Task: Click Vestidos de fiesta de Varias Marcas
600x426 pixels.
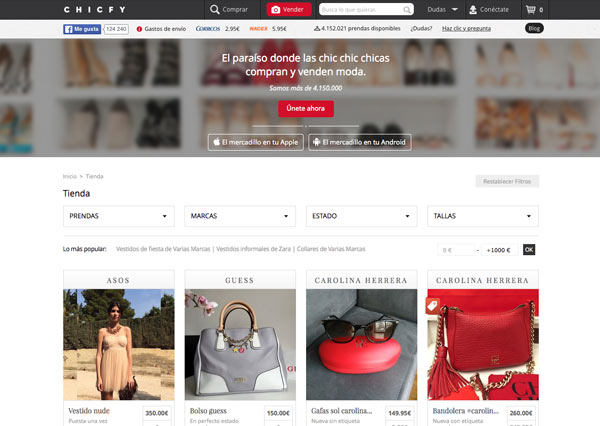Action: (163, 249)
